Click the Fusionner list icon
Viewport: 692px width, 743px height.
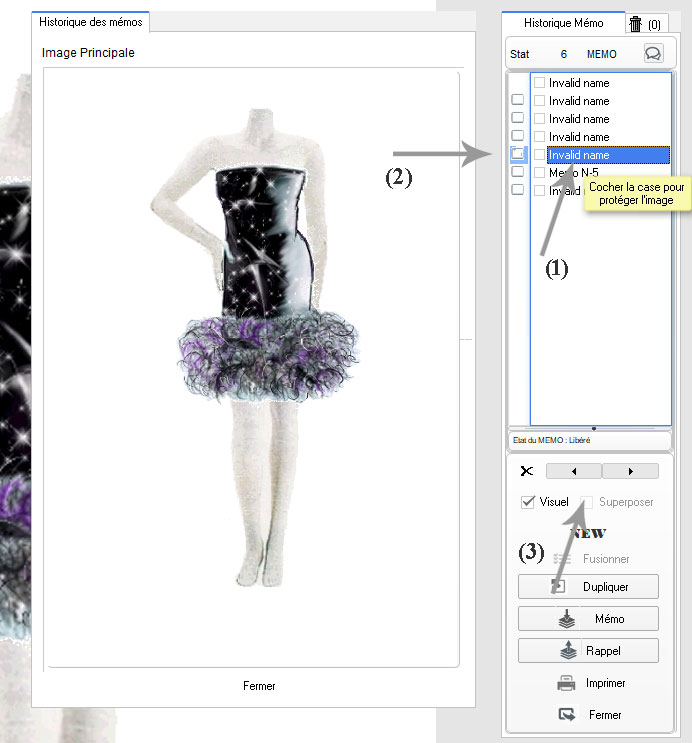[x=562, y=559]
